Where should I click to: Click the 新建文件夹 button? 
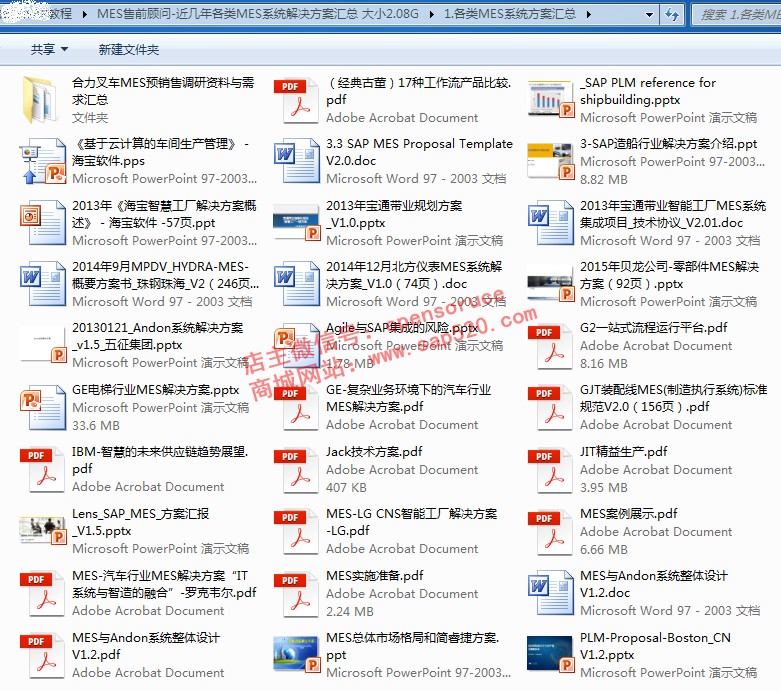tap(129, 49)
